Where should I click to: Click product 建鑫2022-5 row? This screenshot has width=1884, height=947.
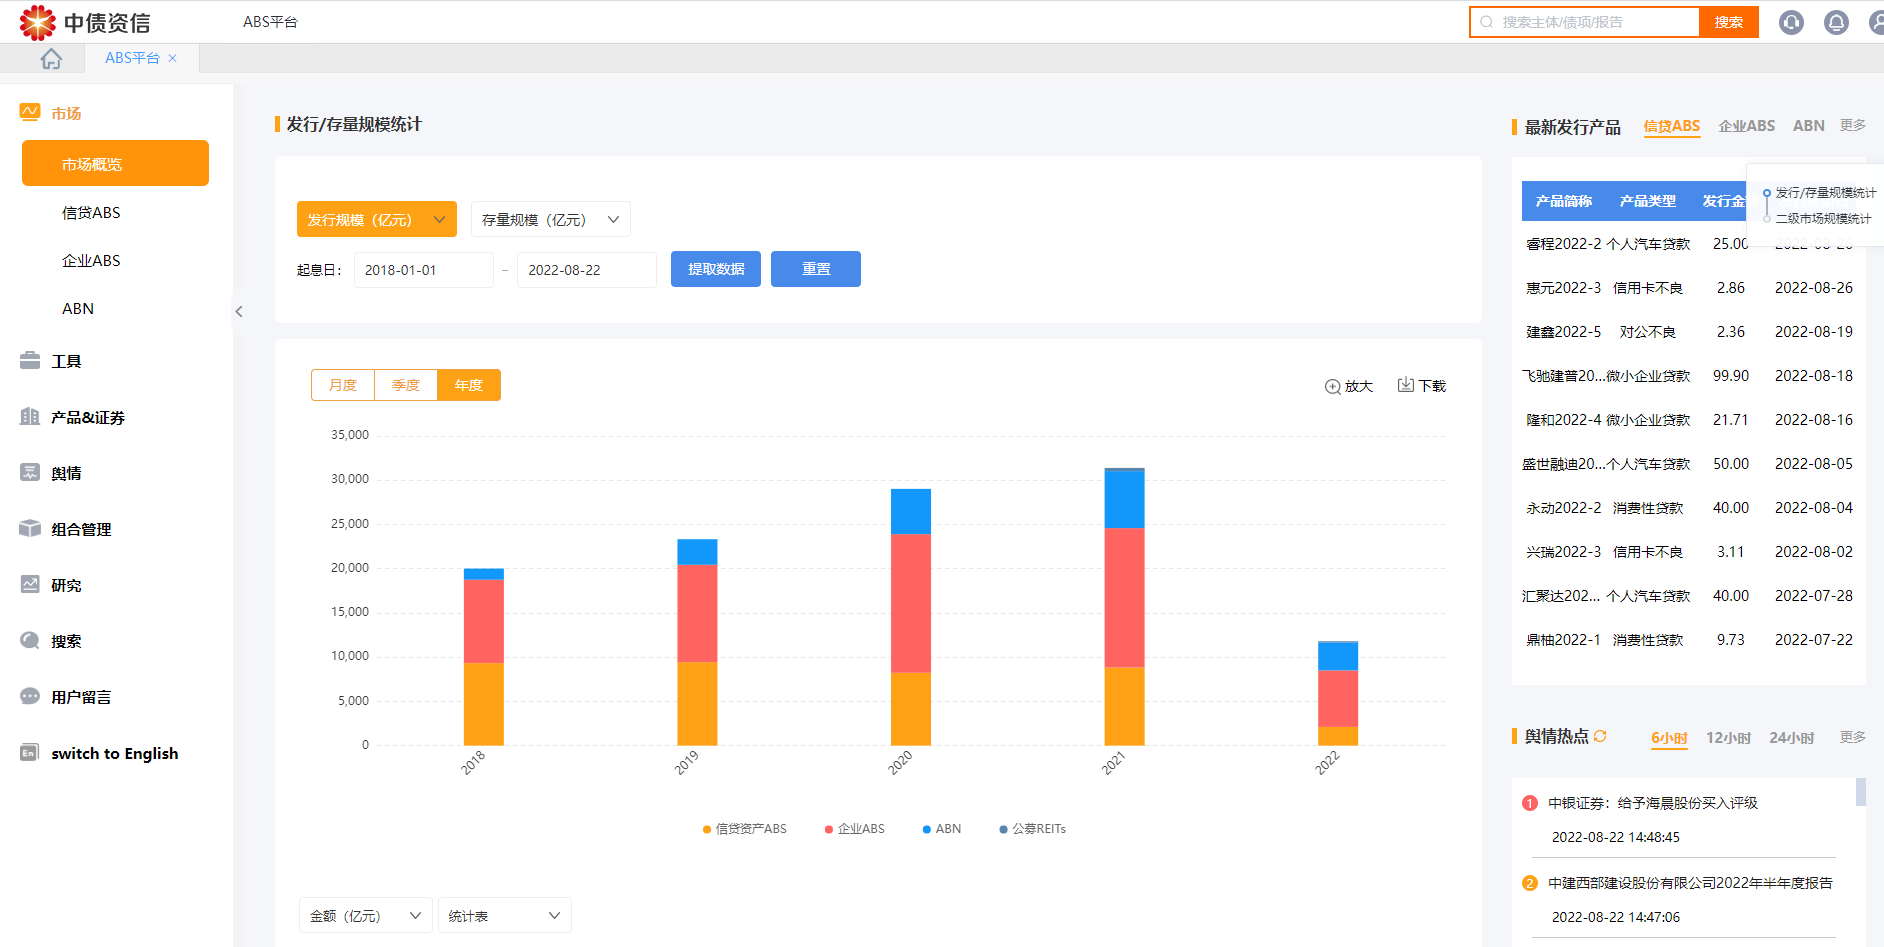pos(1689,332)
